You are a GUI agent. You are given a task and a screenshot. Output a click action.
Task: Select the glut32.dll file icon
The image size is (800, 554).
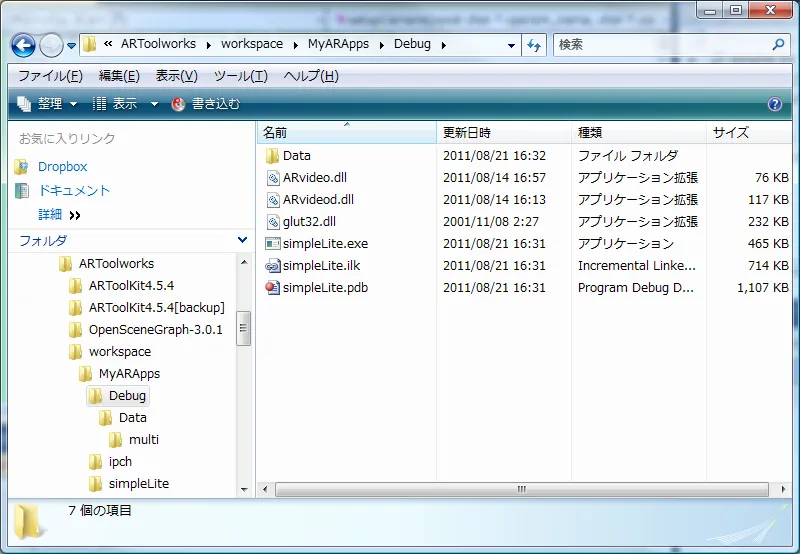(273, 221)
